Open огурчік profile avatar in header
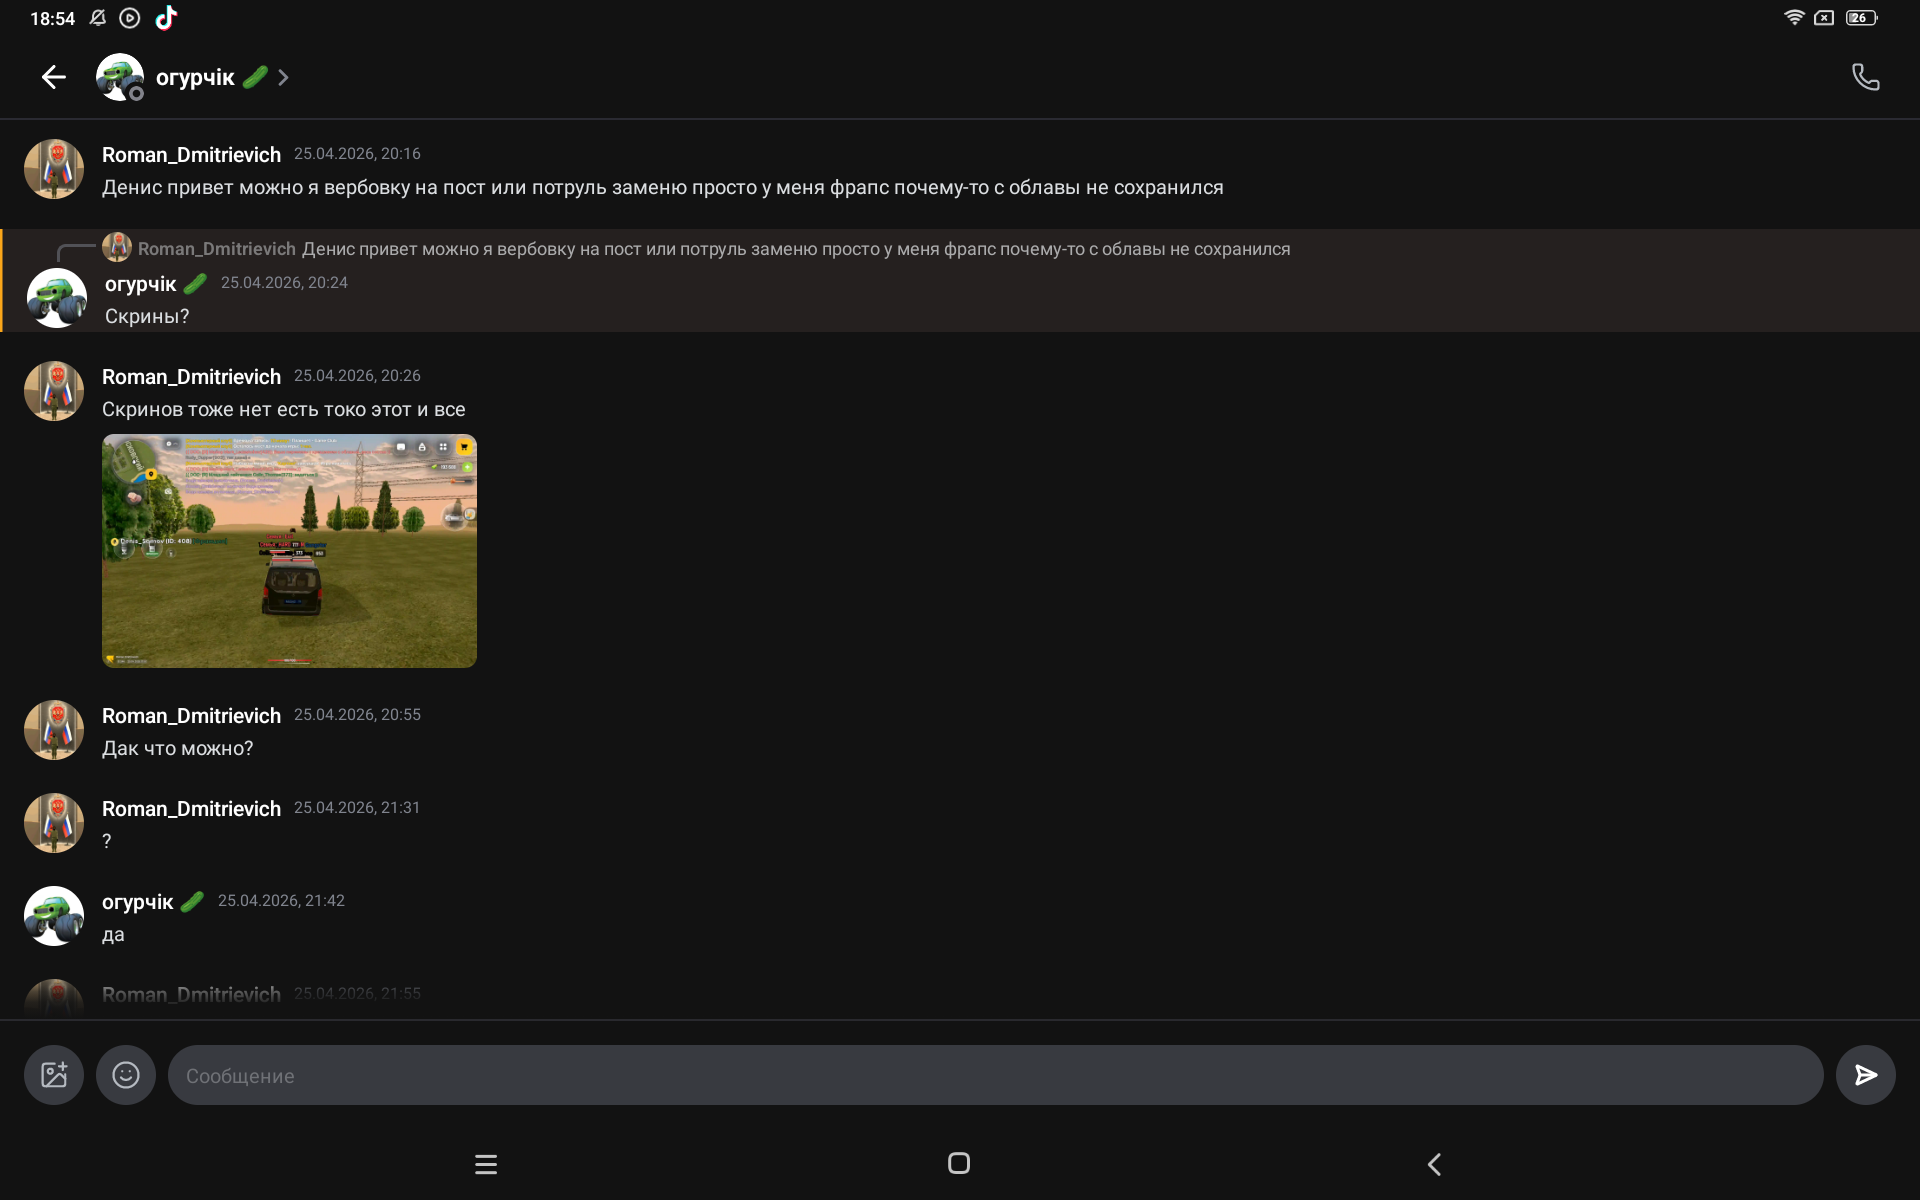The image size is (1920, 1200). point(119,77)
